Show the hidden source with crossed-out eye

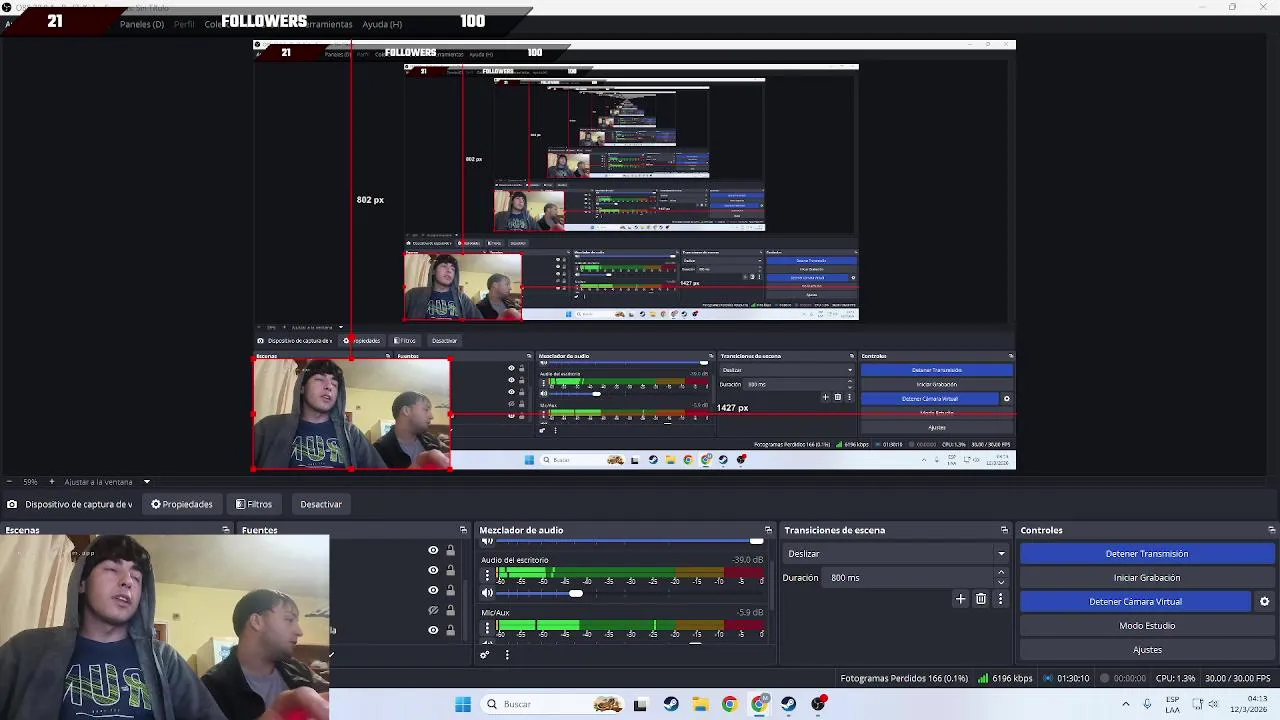(x=433, y=610)
